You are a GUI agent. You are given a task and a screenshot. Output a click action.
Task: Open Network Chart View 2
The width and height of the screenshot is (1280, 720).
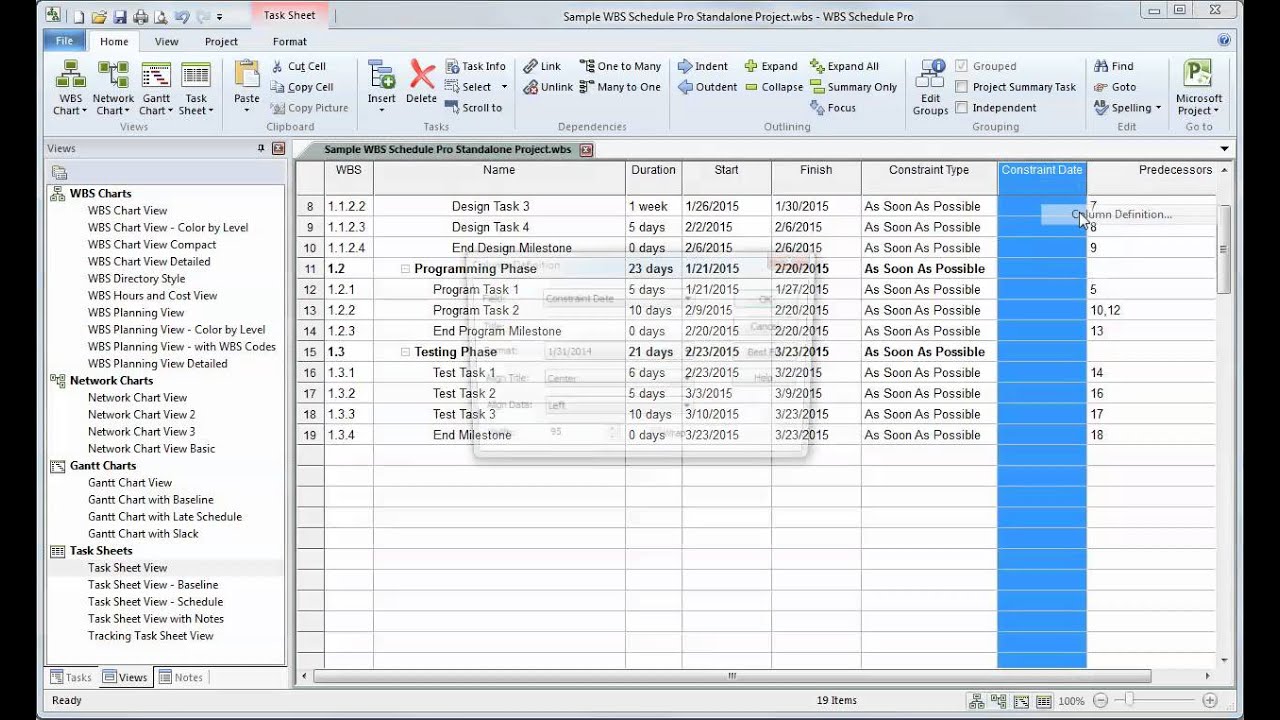[142, 415]
